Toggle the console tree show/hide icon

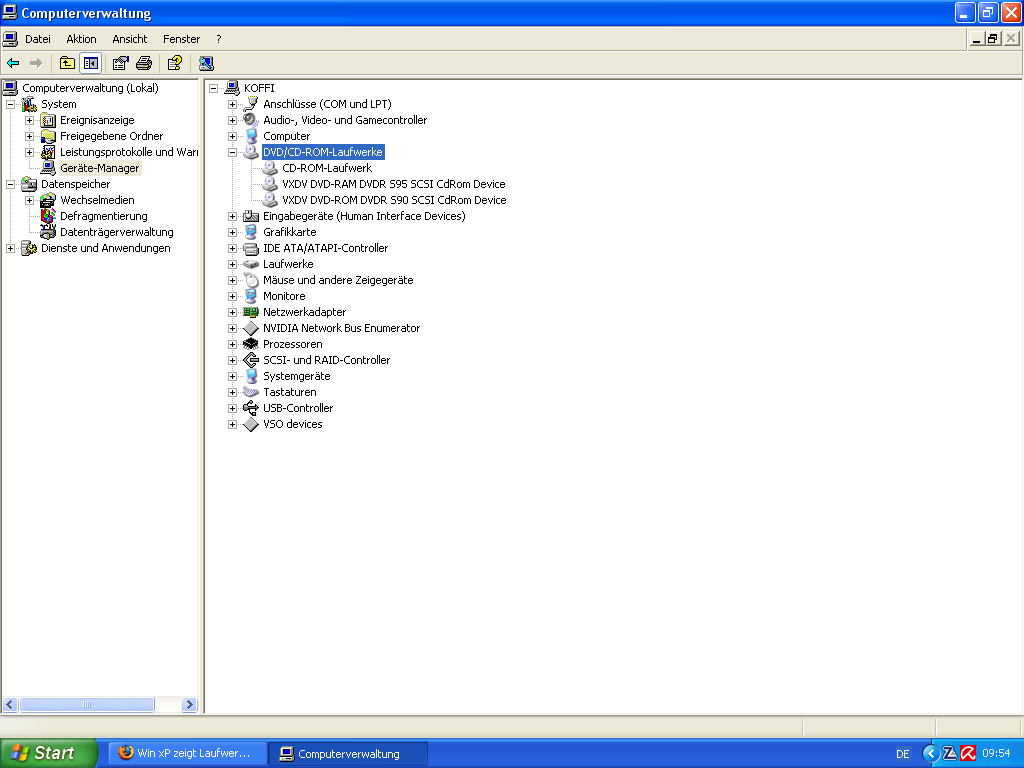pyautogui.click(x=91, y=63)
